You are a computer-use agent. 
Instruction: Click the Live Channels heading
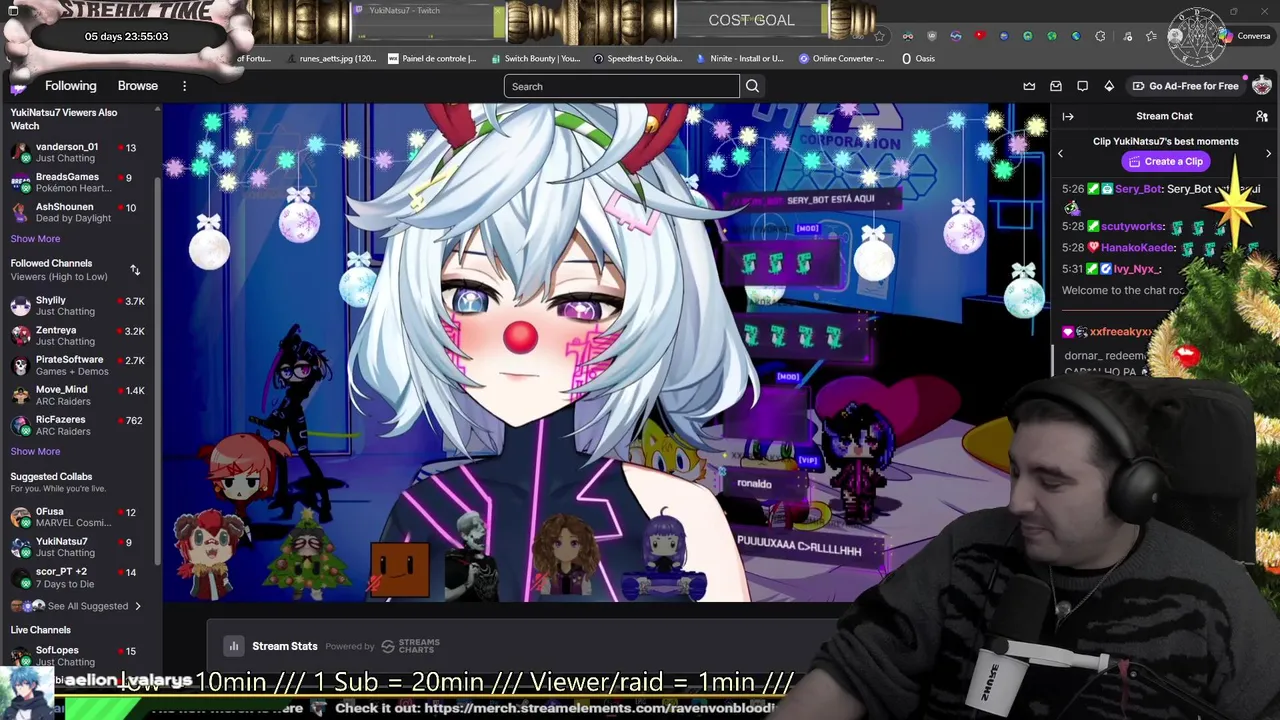point(40,630)
